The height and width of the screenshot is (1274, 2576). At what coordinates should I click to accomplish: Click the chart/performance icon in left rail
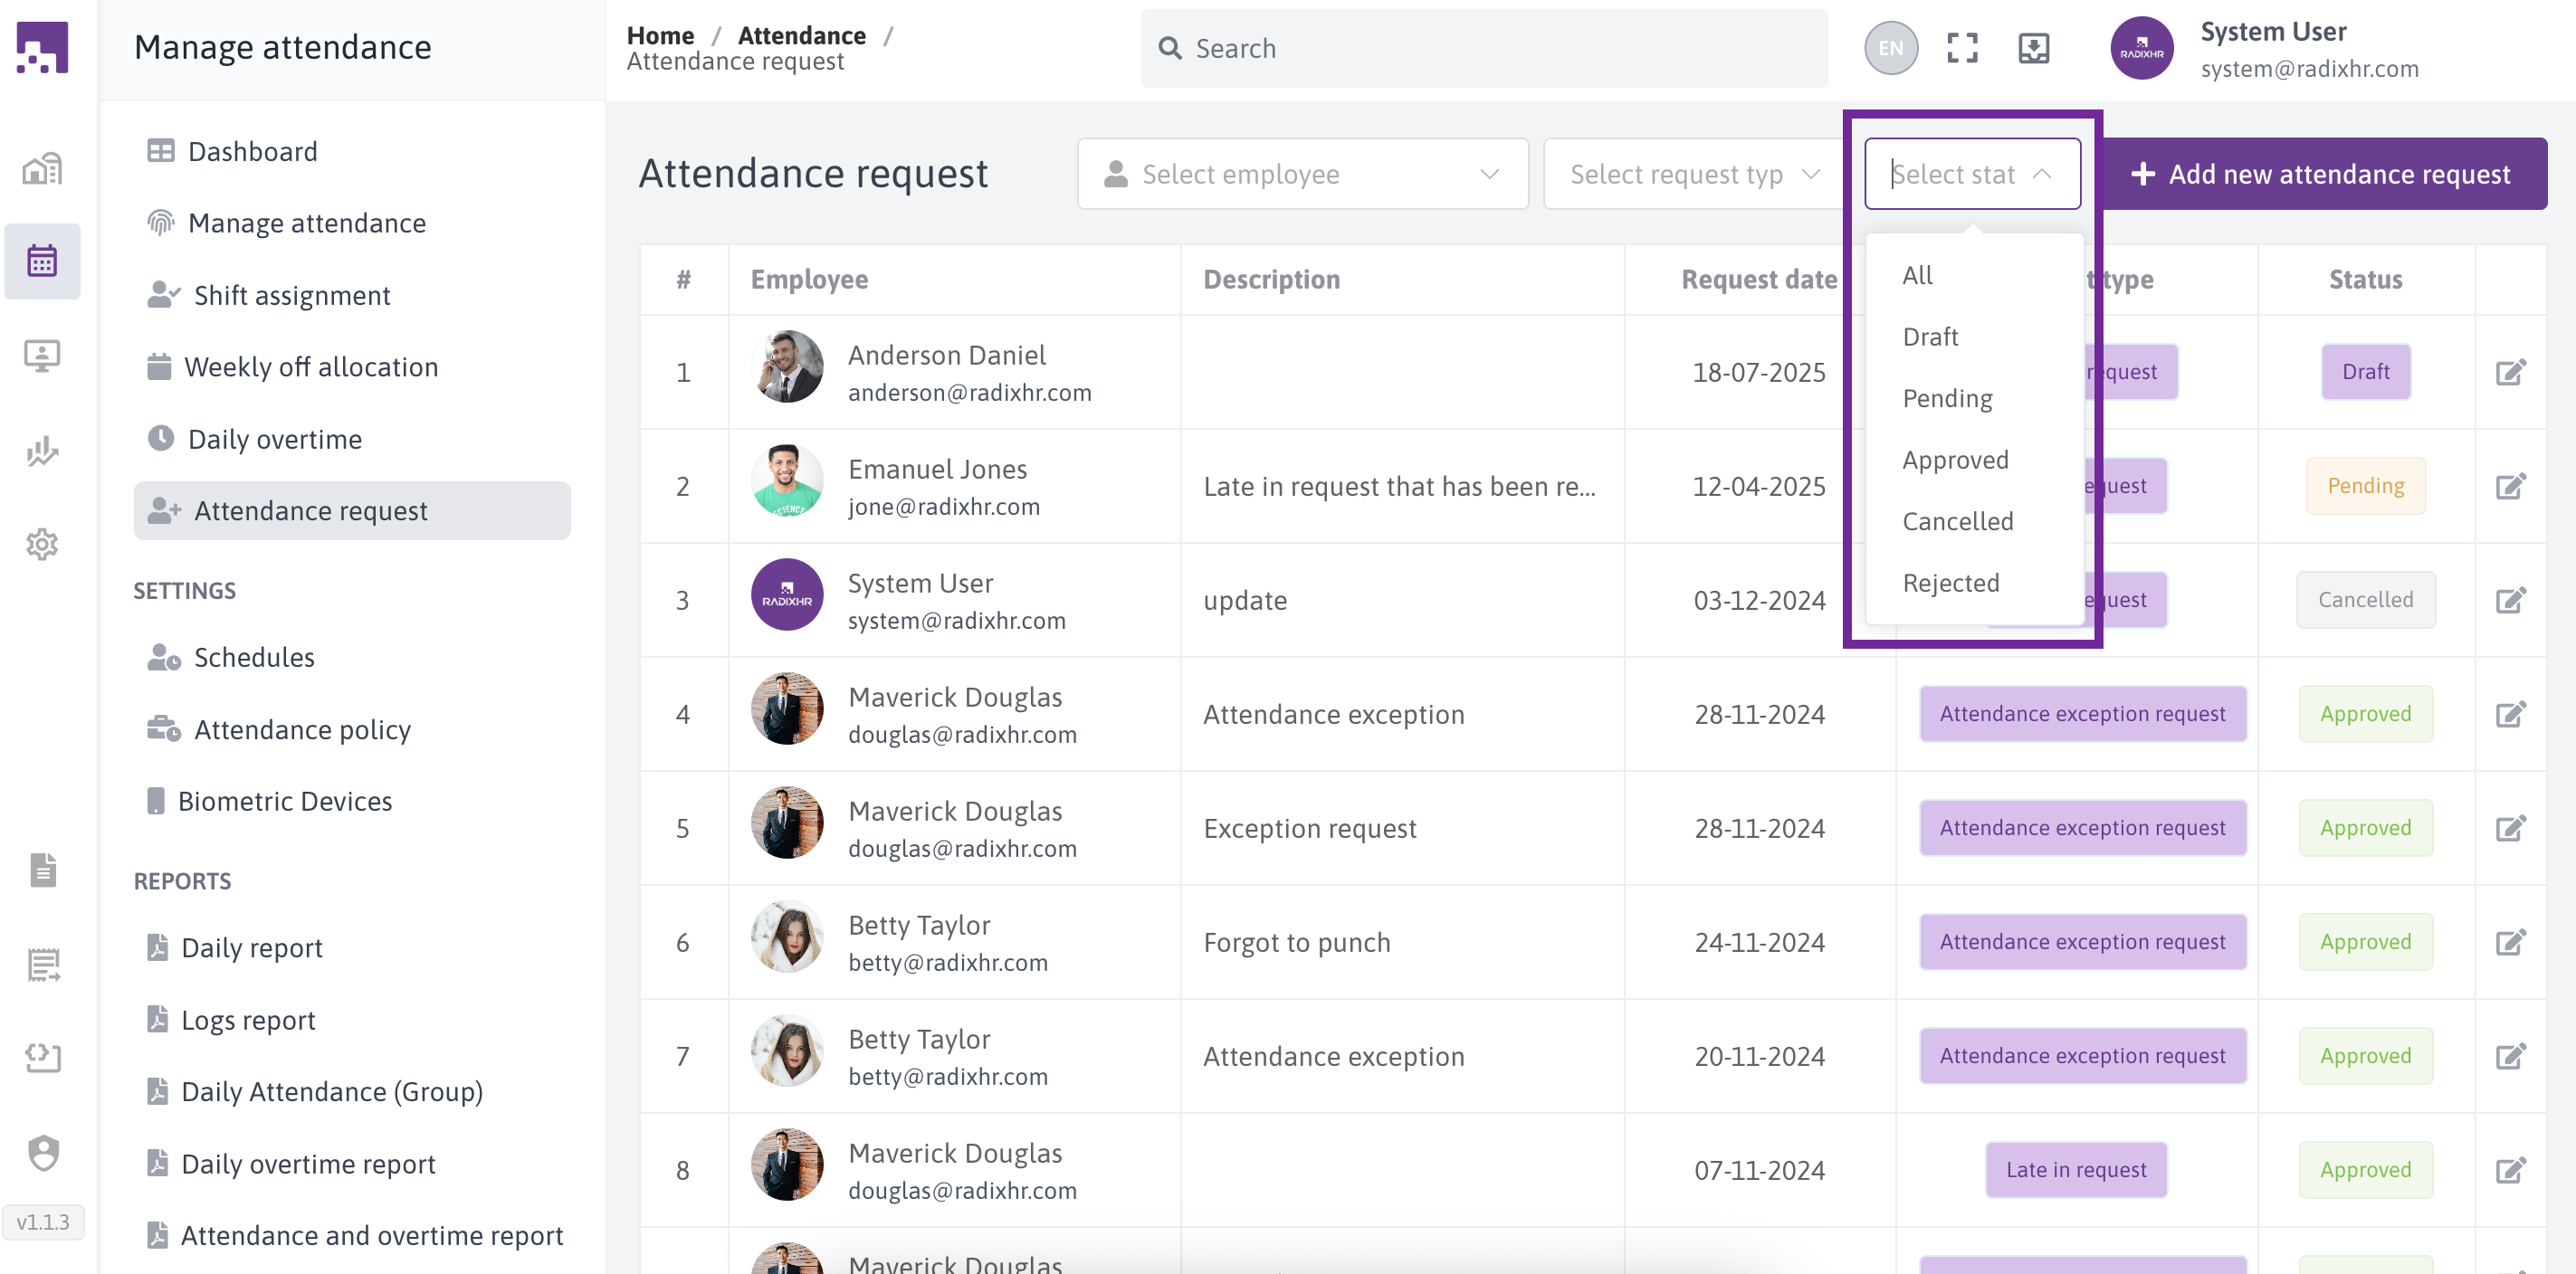[x=42, y=451]
